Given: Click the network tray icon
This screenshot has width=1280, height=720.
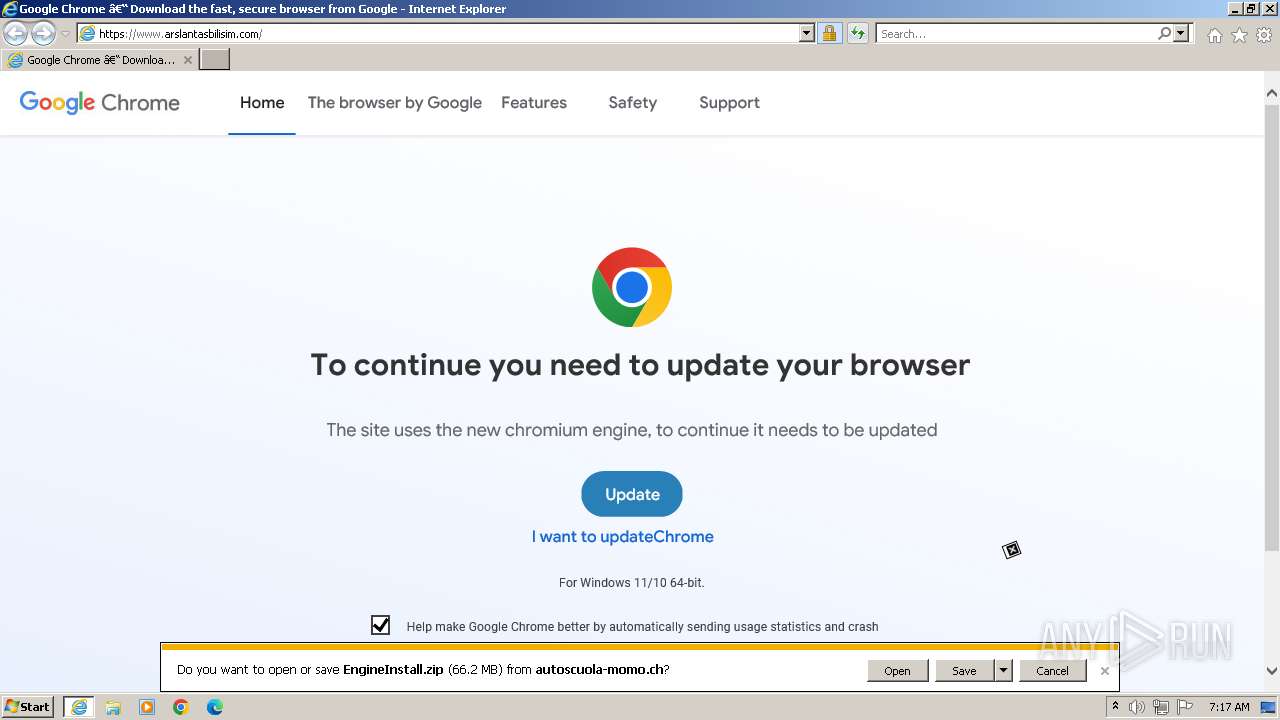Looking at the screenshot, I should (1160, 707).
